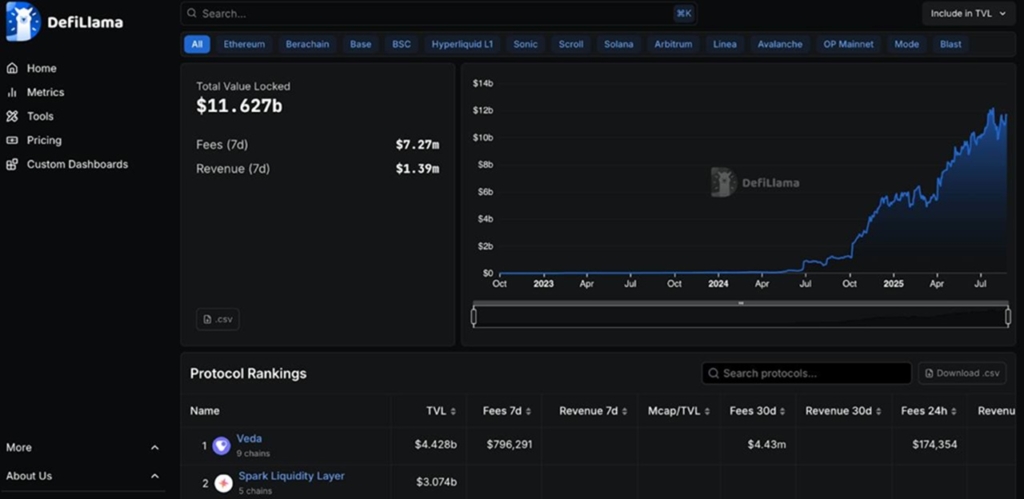Image resolution: width=1024 pixels, height=499 pixels.
Task: Select the Tools sidebar icon
Action: (13, 117)
